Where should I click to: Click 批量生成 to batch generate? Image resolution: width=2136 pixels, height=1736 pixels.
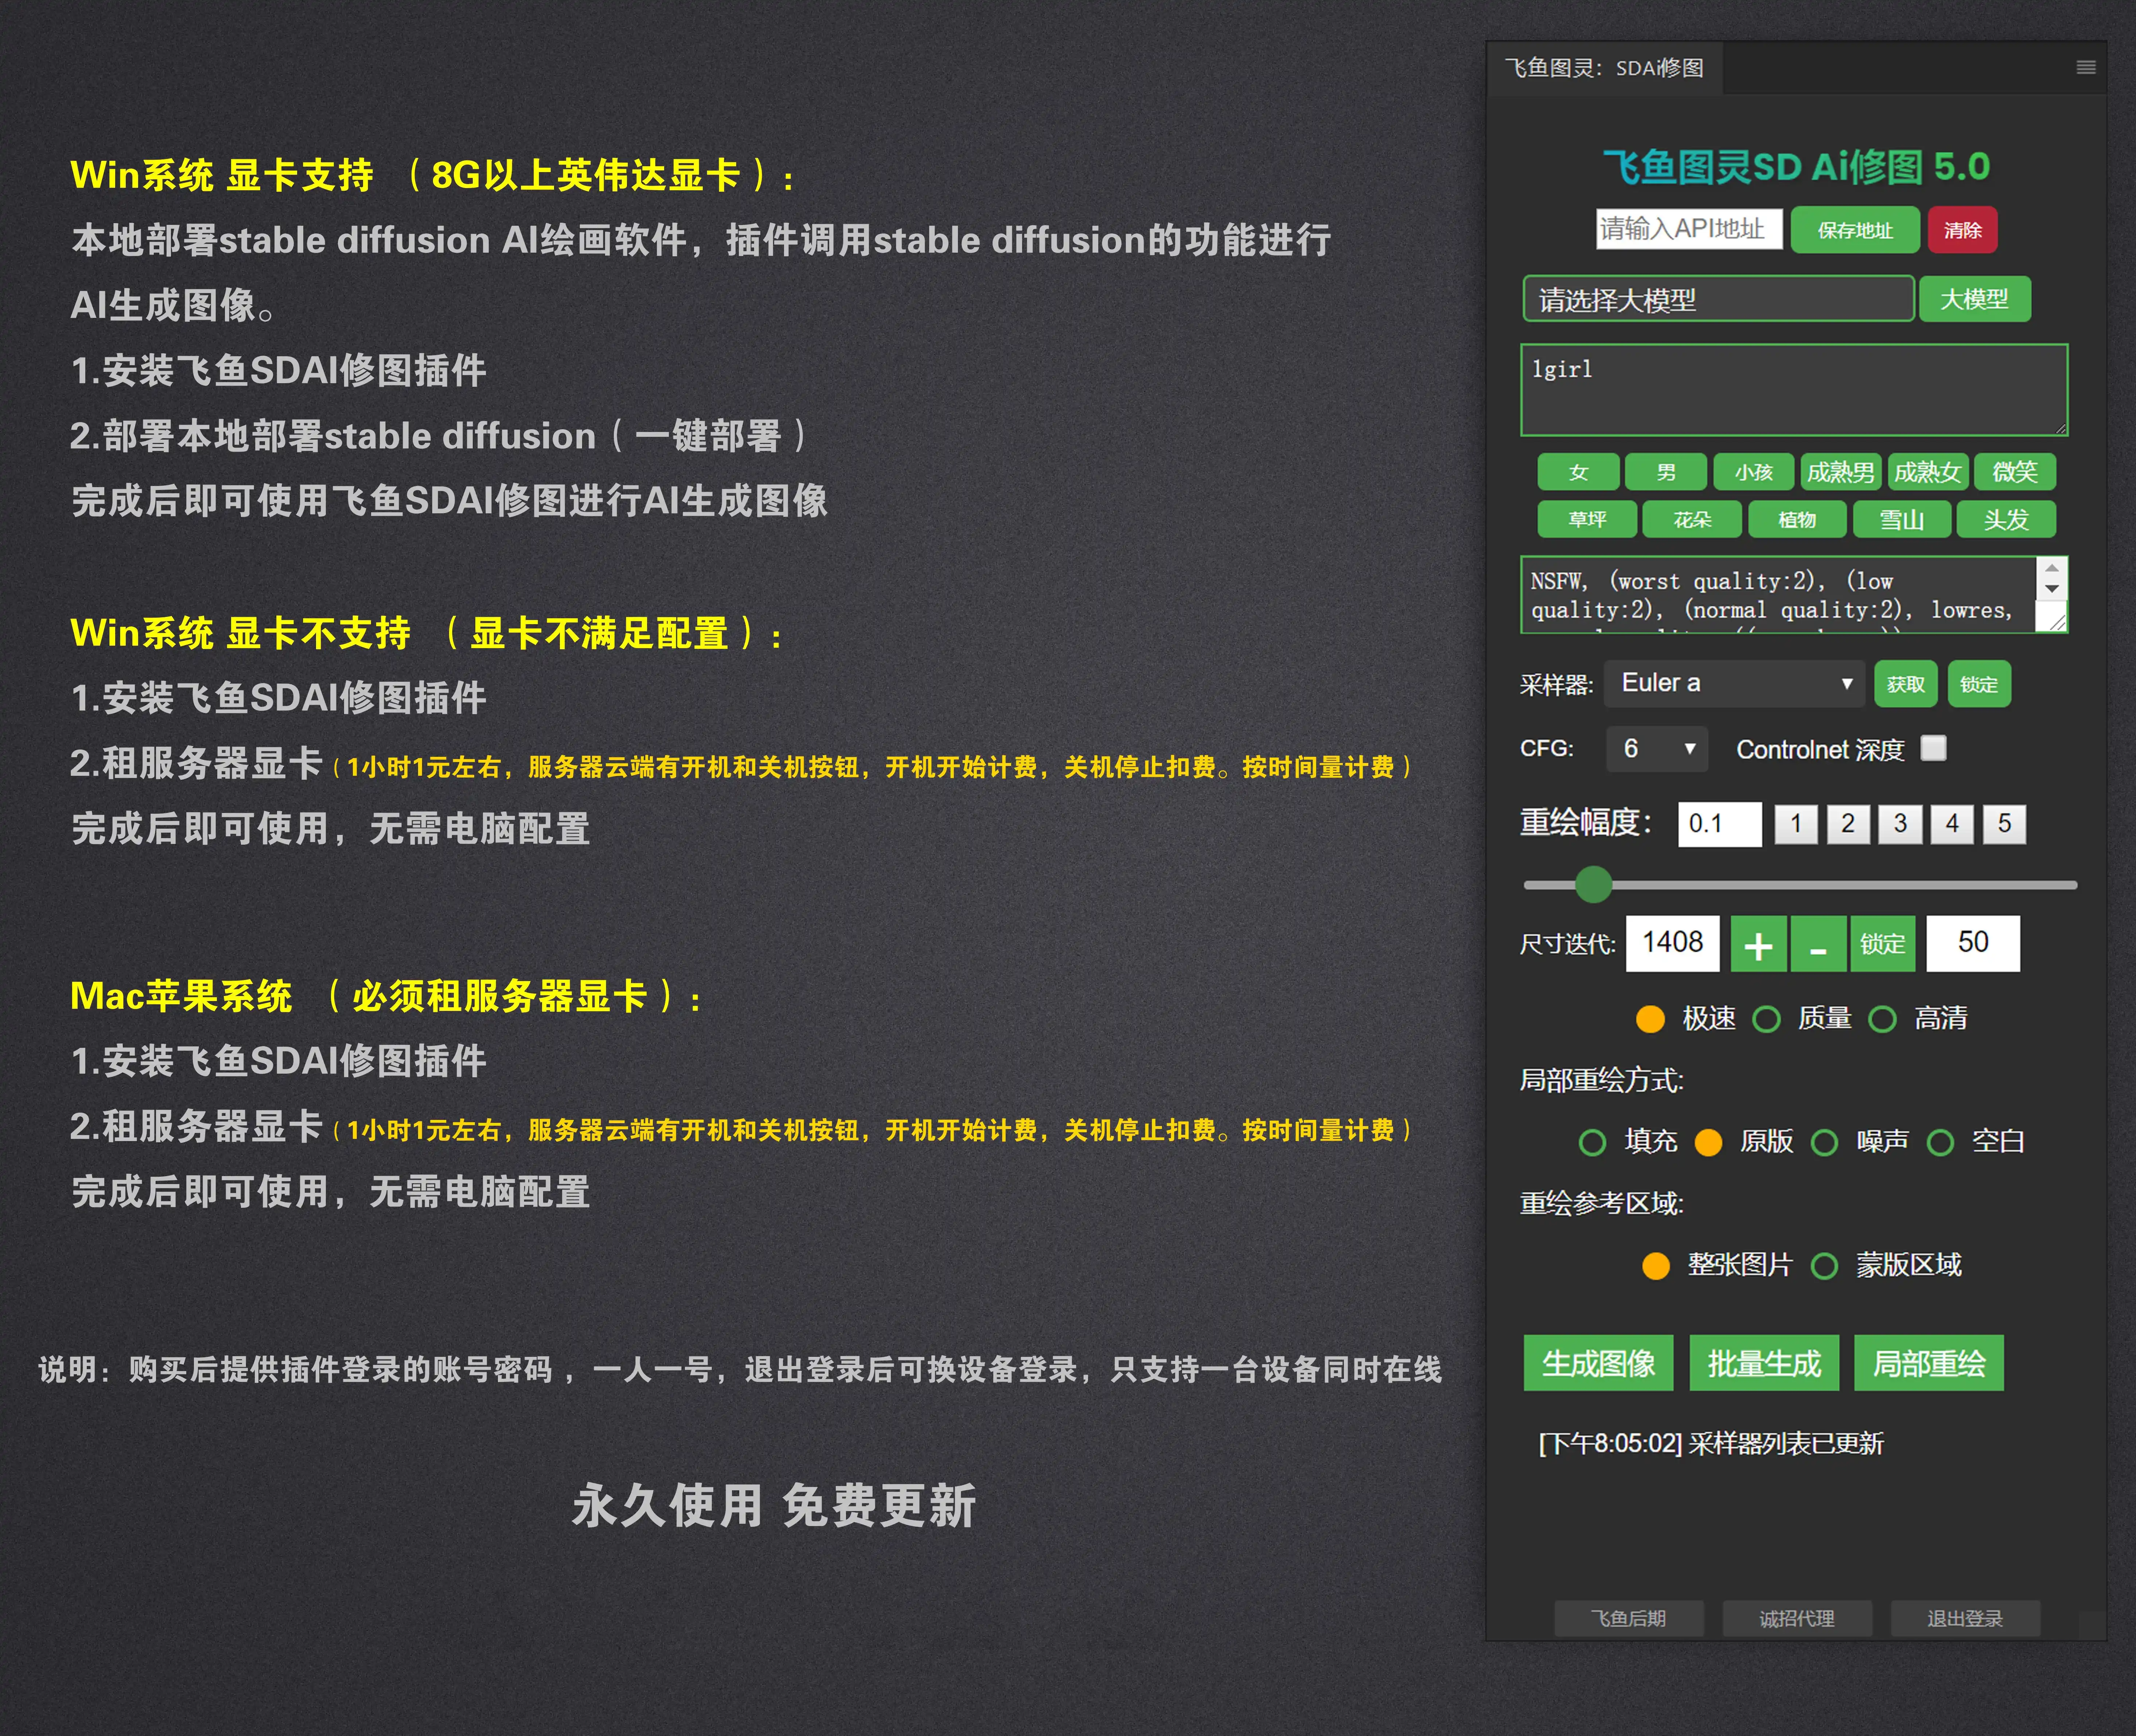(1763, 1363)
